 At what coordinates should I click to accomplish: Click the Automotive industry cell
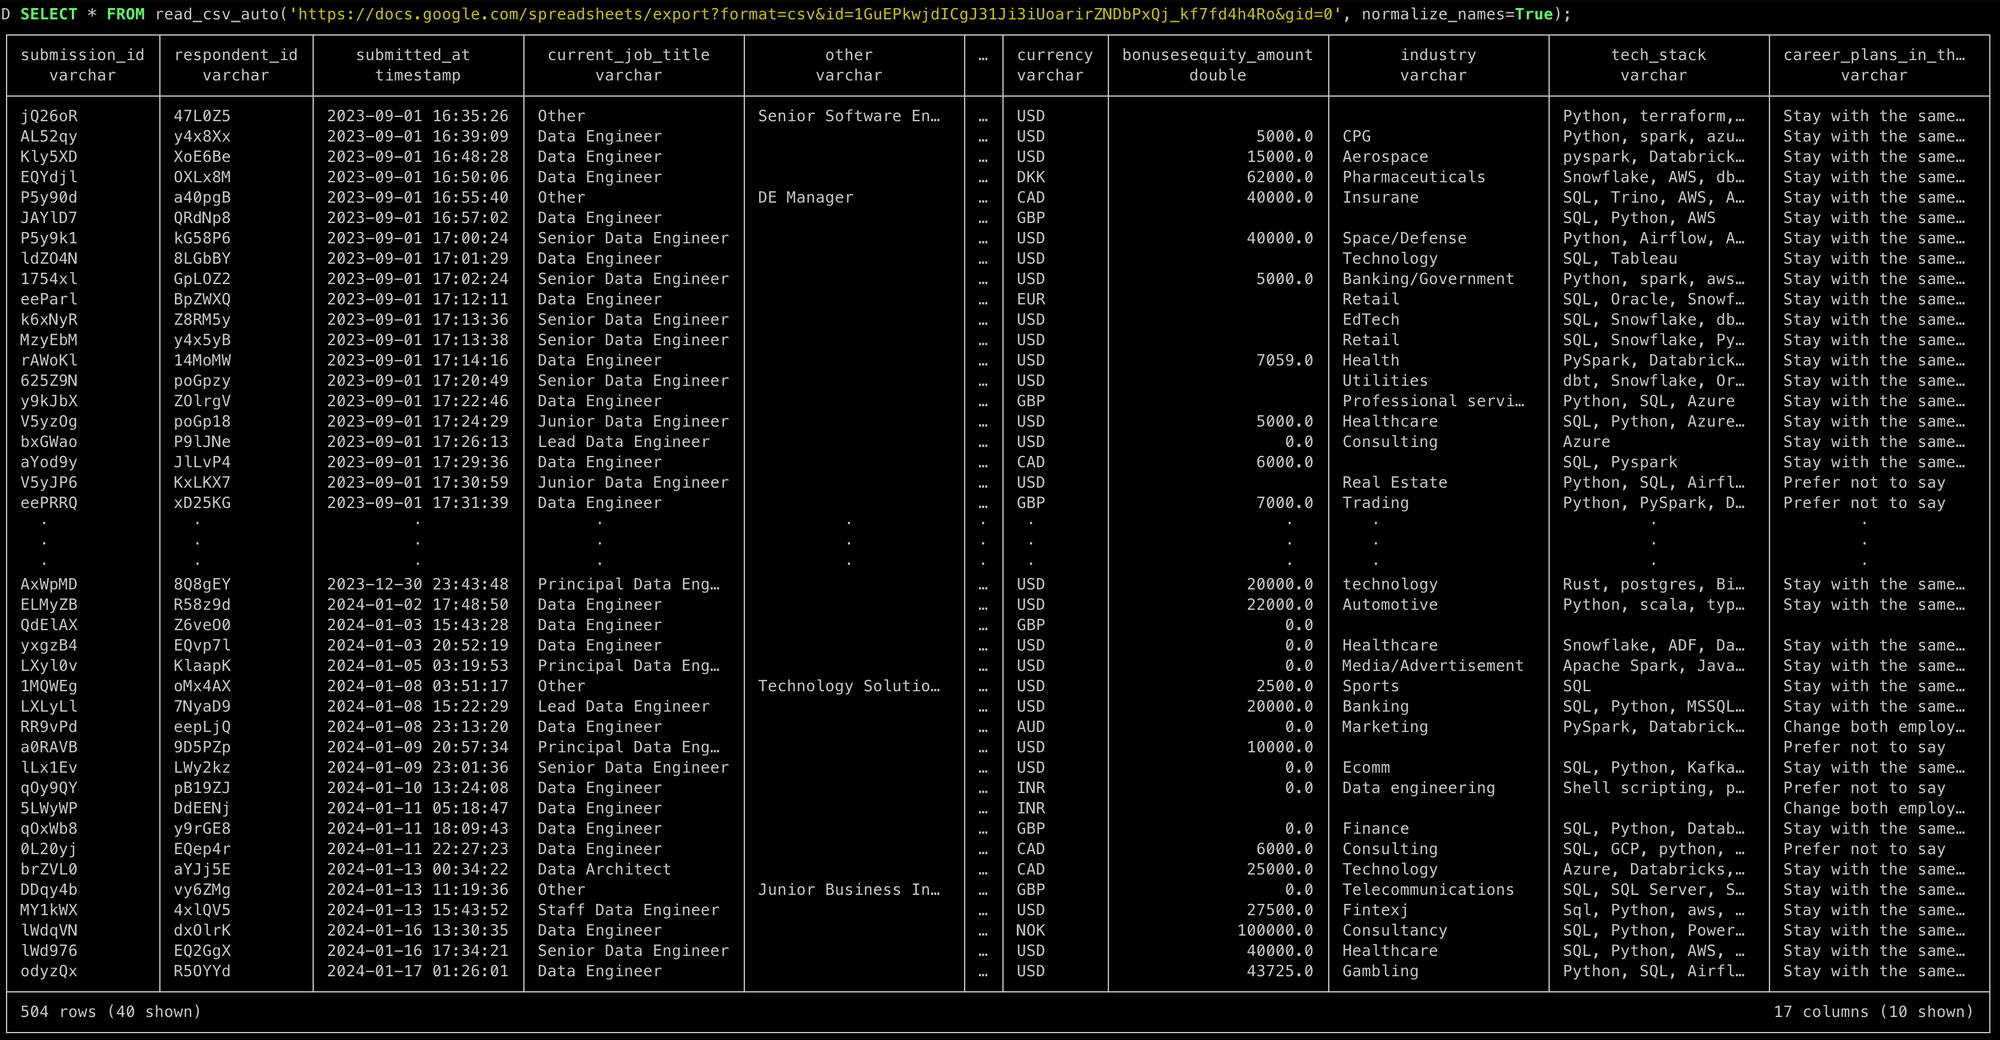[x=1390, y=605]
